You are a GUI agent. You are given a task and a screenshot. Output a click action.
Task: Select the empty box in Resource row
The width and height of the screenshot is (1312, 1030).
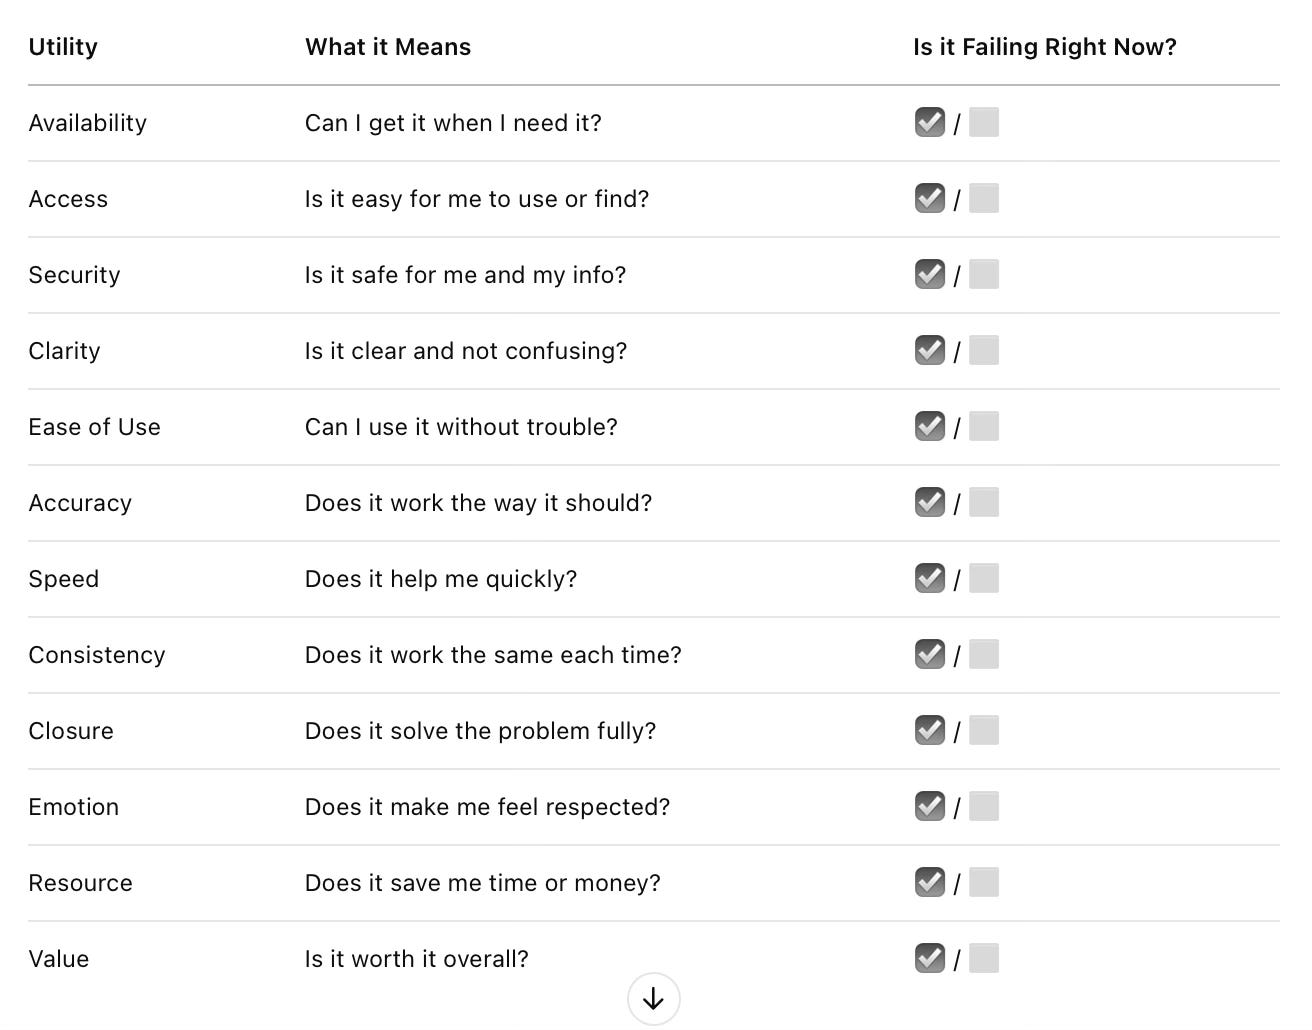click(984, 882)
